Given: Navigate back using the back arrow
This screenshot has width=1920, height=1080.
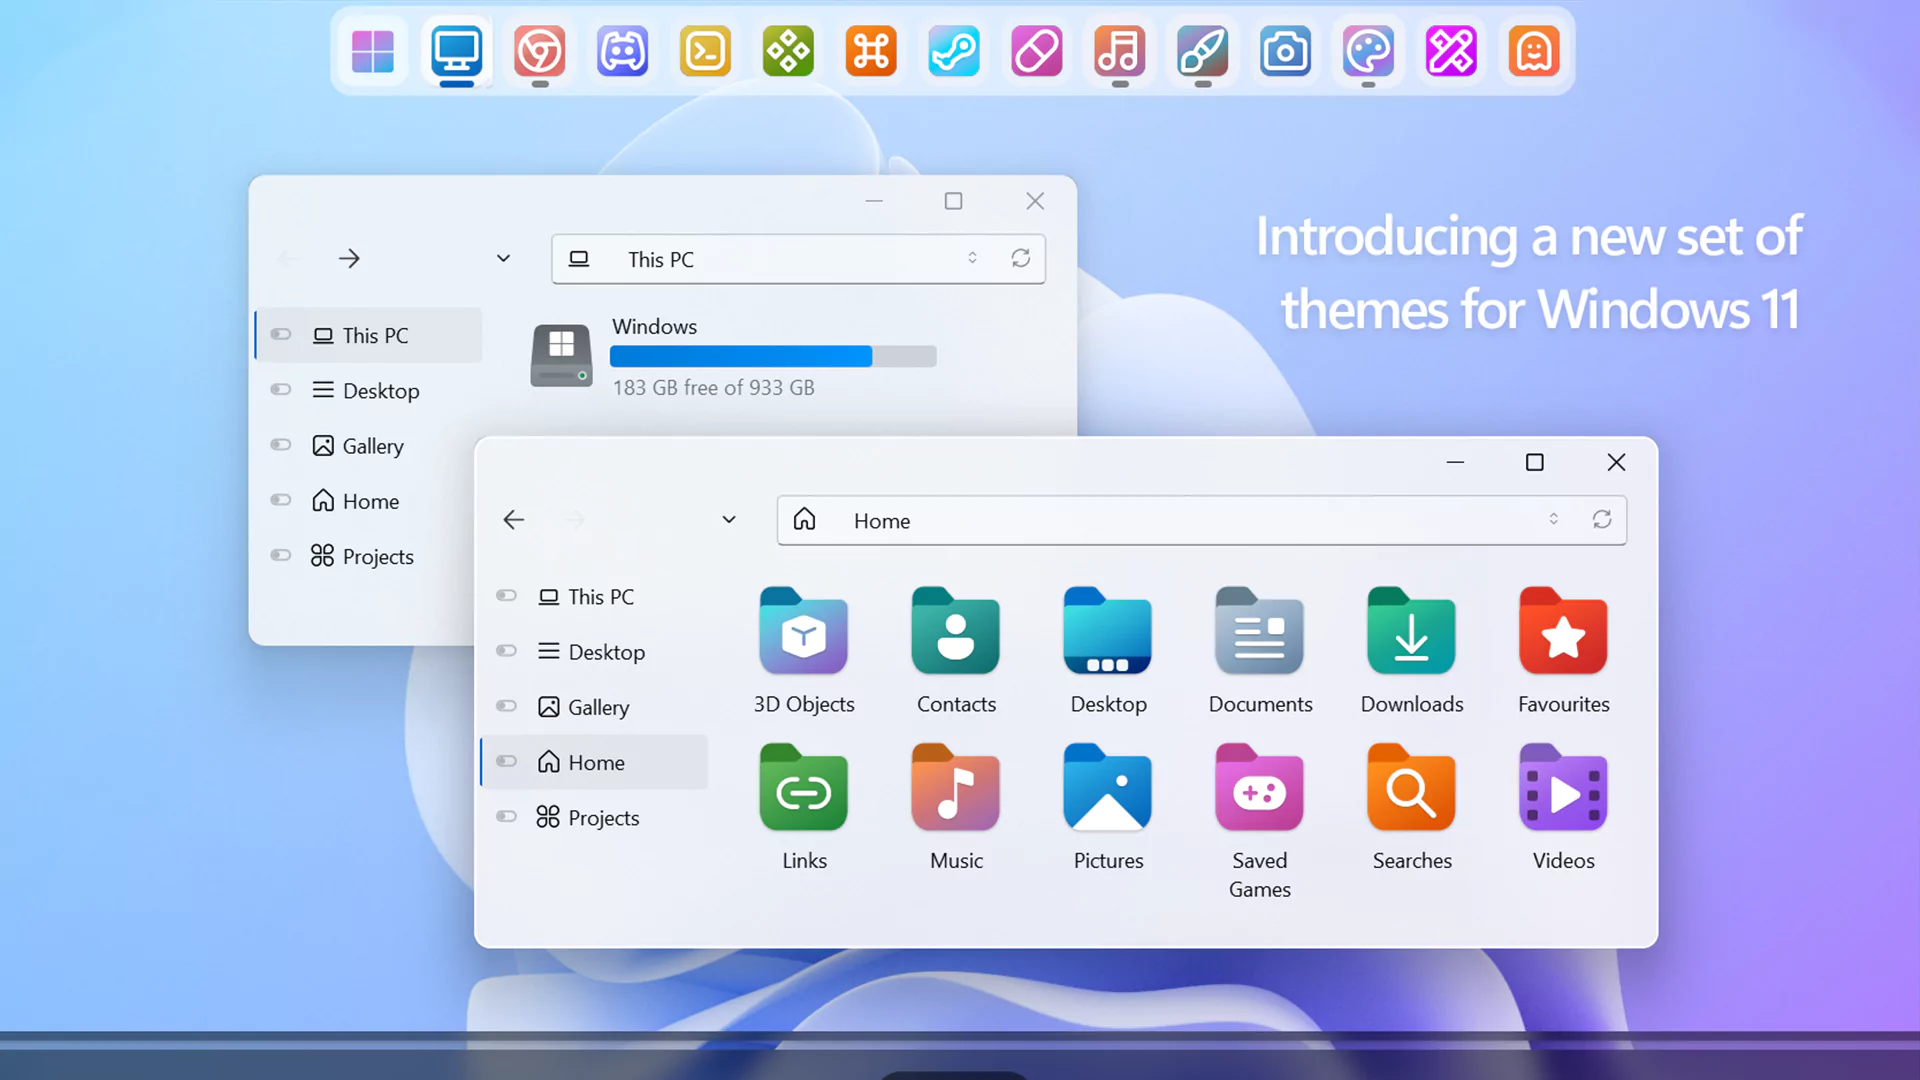Looking at the screenshot, I should tap(513, 519).
